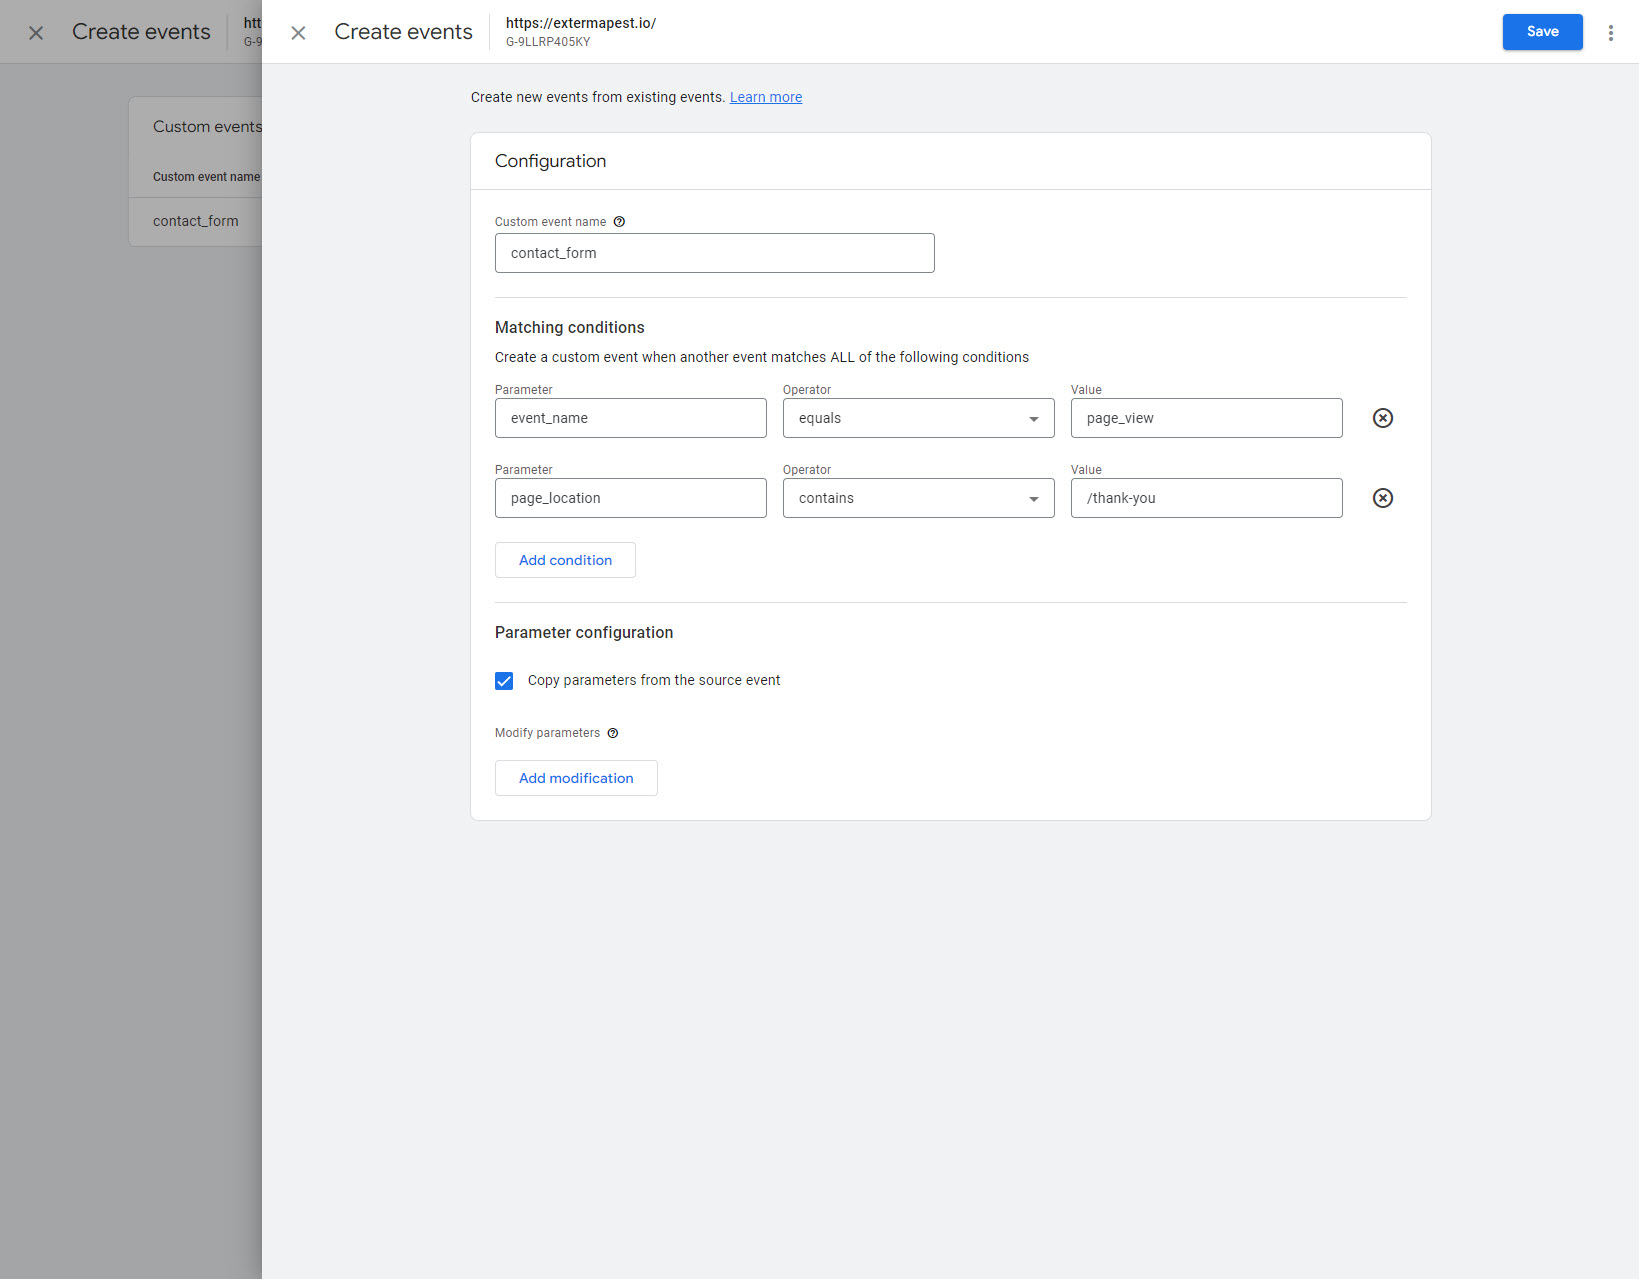Open the three-dot more options menu
1639x1279 pixels.
tap(1610, 33)
